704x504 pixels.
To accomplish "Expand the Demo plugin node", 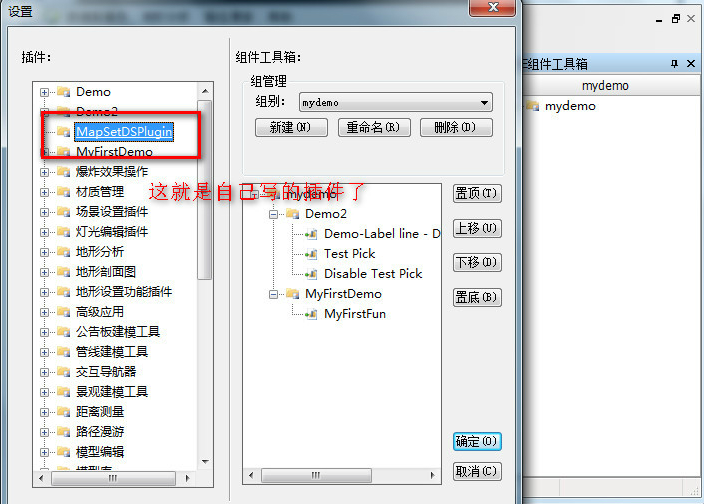I will click(x=44, y=92).
